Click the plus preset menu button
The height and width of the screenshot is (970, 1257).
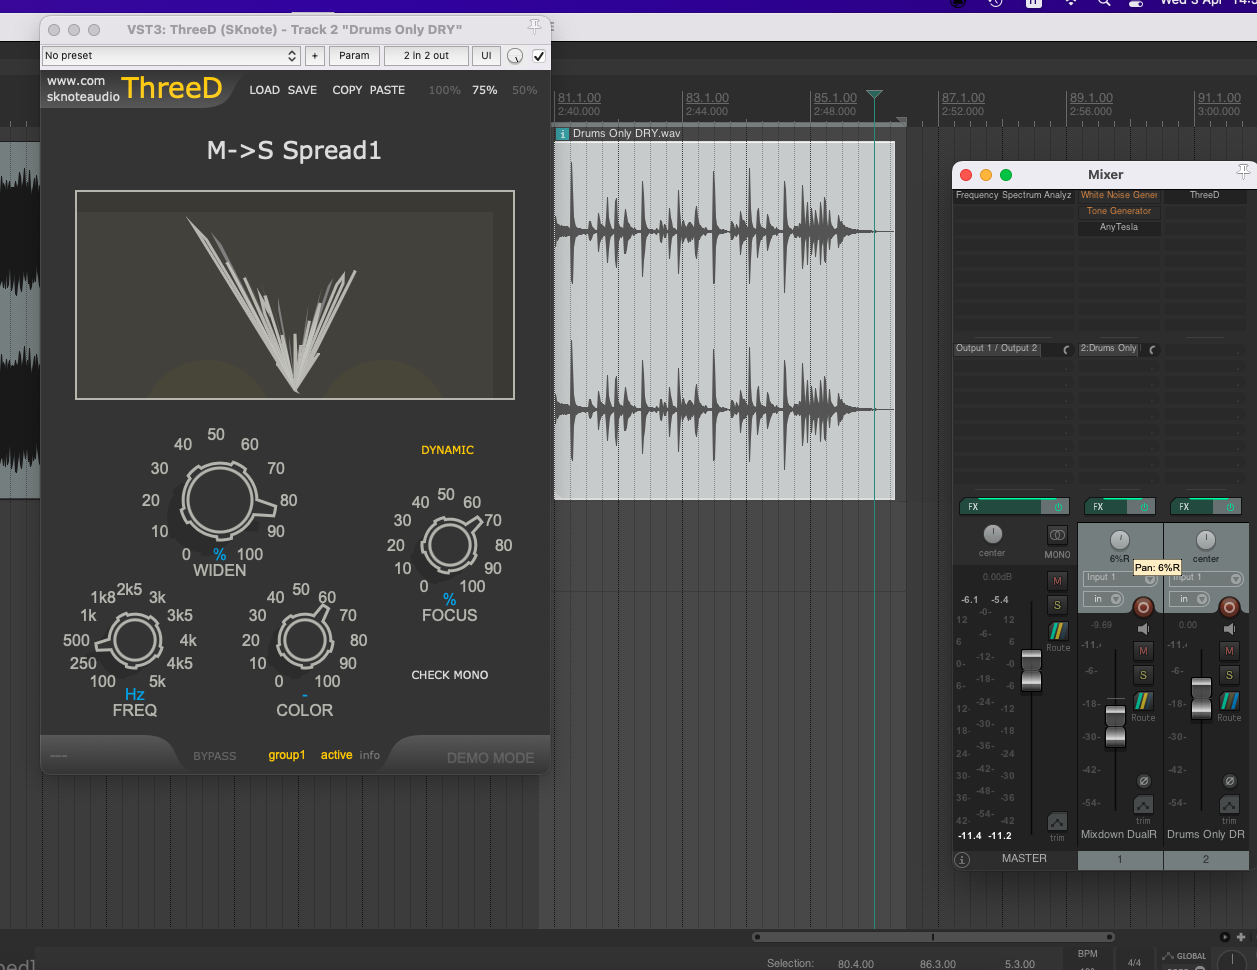(x=314, y=56)
